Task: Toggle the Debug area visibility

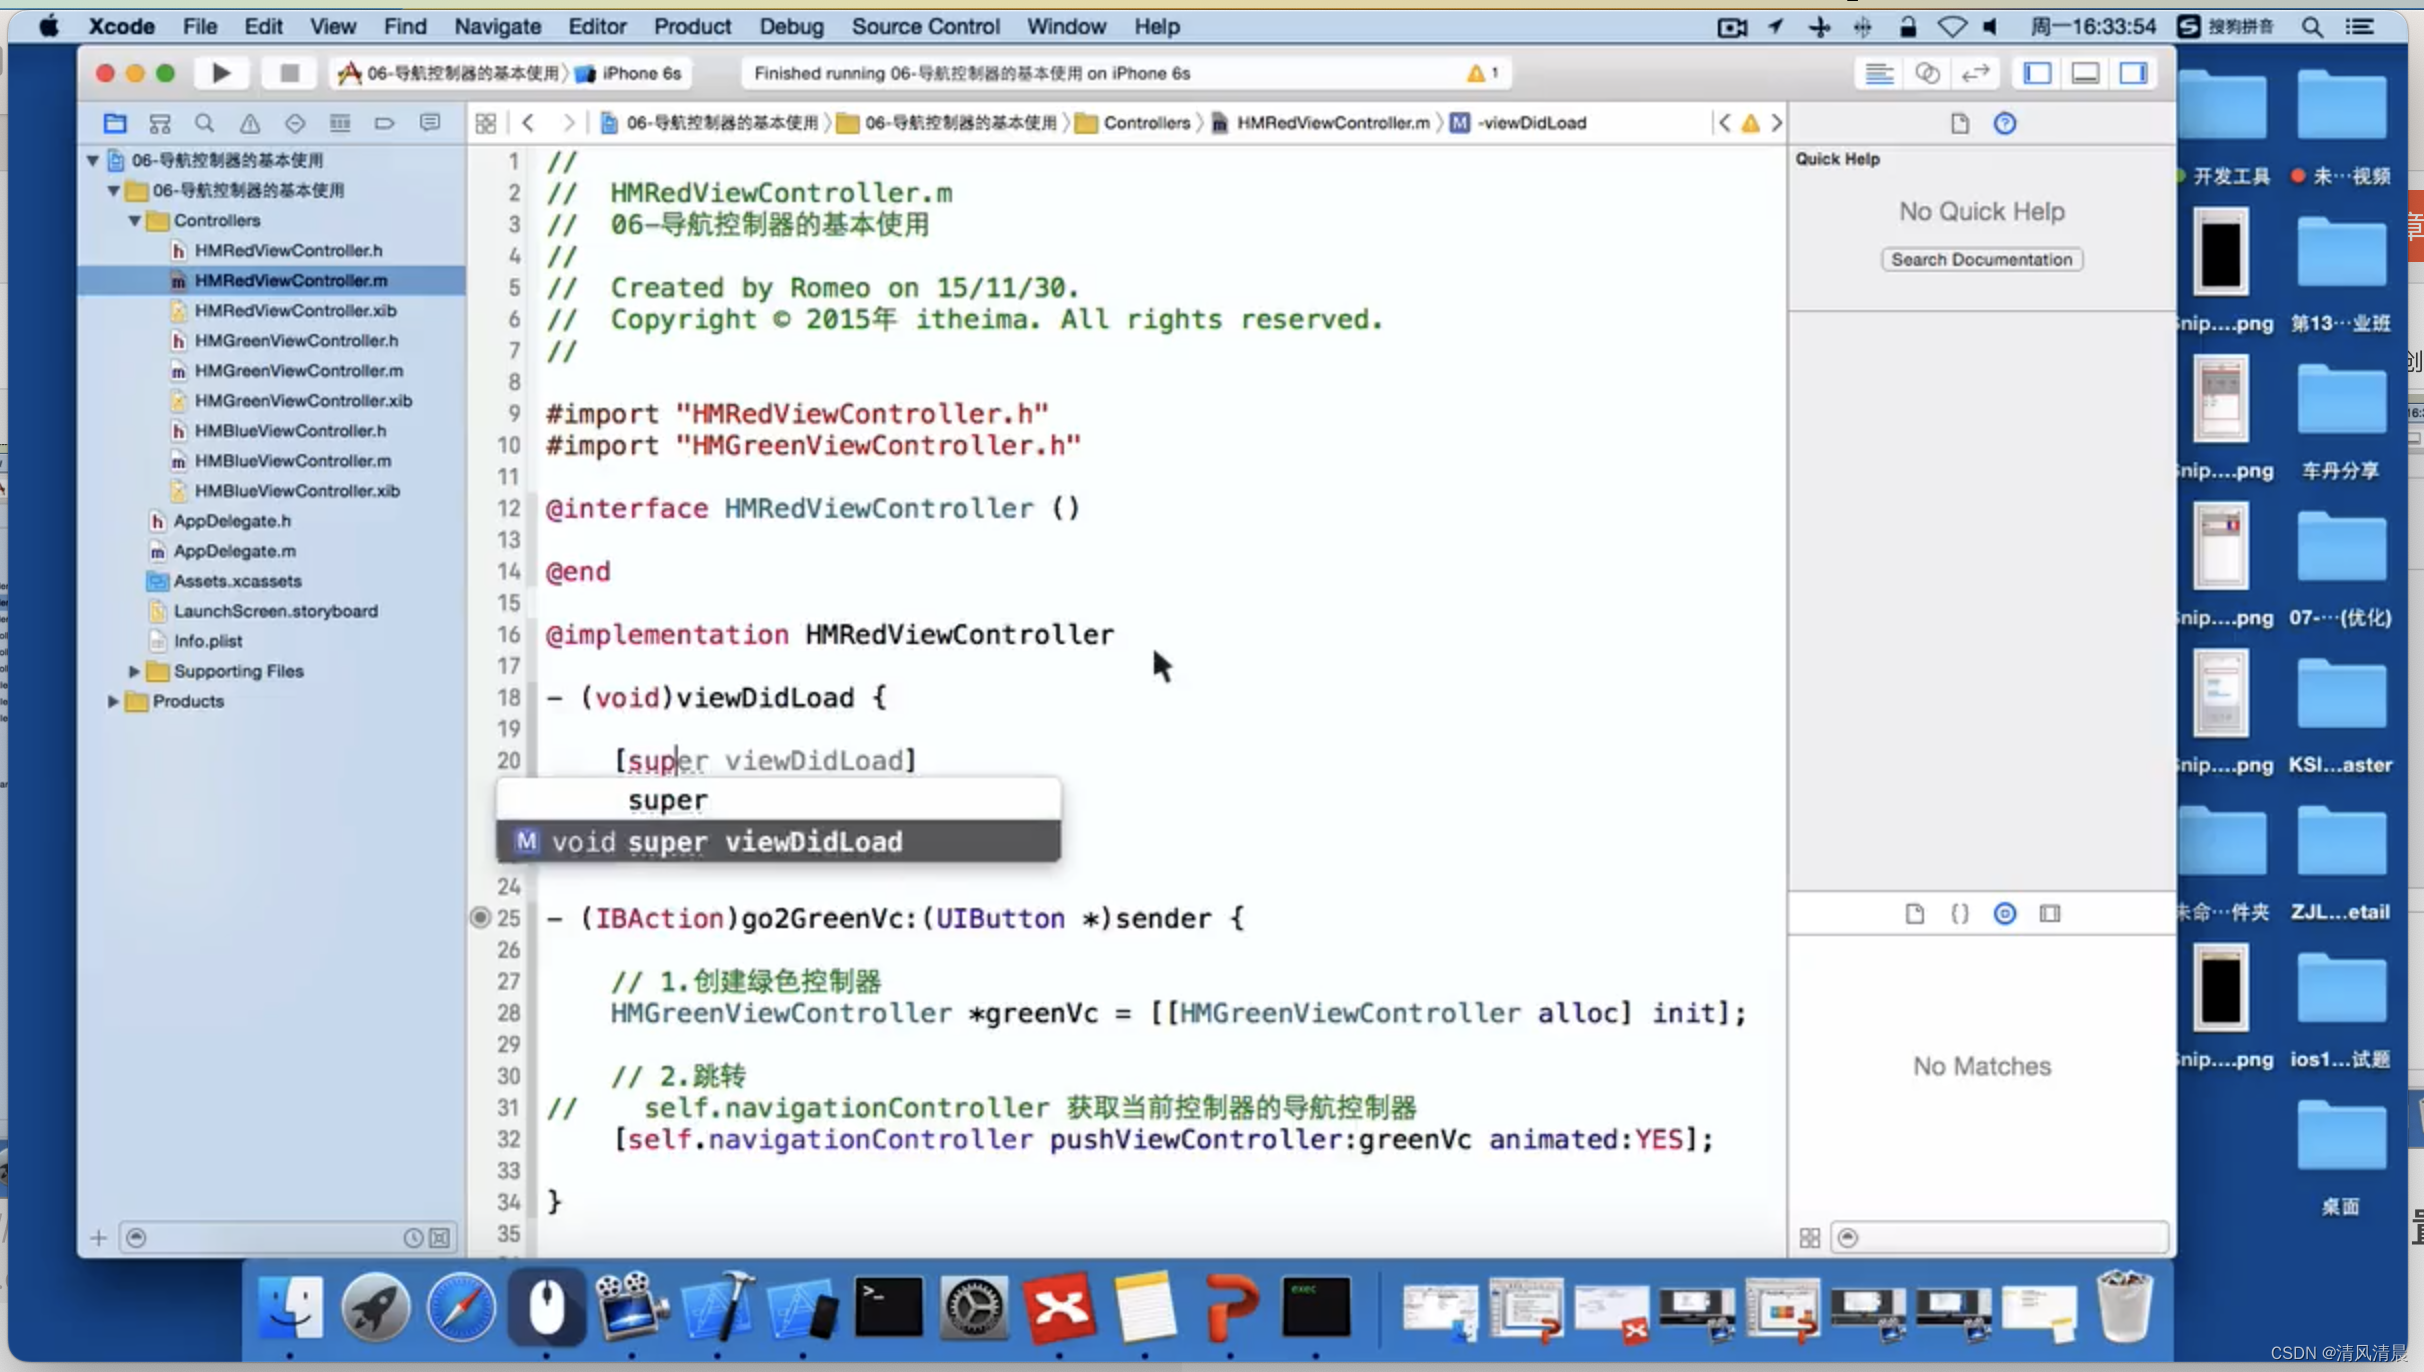Action: [2085, 73]
